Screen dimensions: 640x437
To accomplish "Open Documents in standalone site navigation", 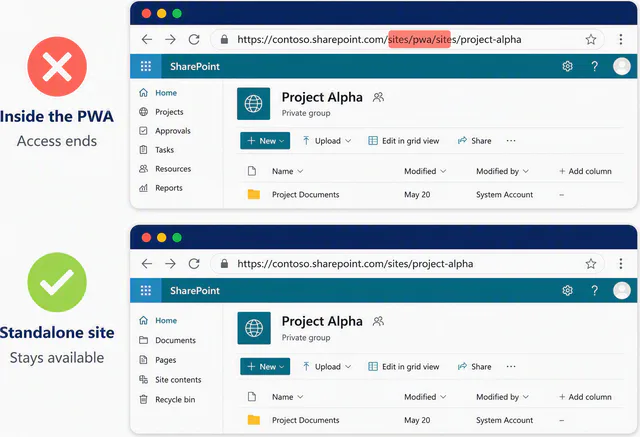I will click(167, 340).
